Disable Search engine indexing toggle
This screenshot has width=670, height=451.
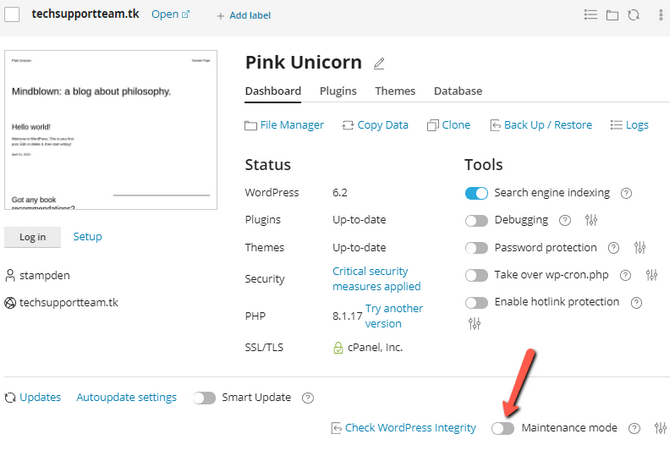pos(477,193)
